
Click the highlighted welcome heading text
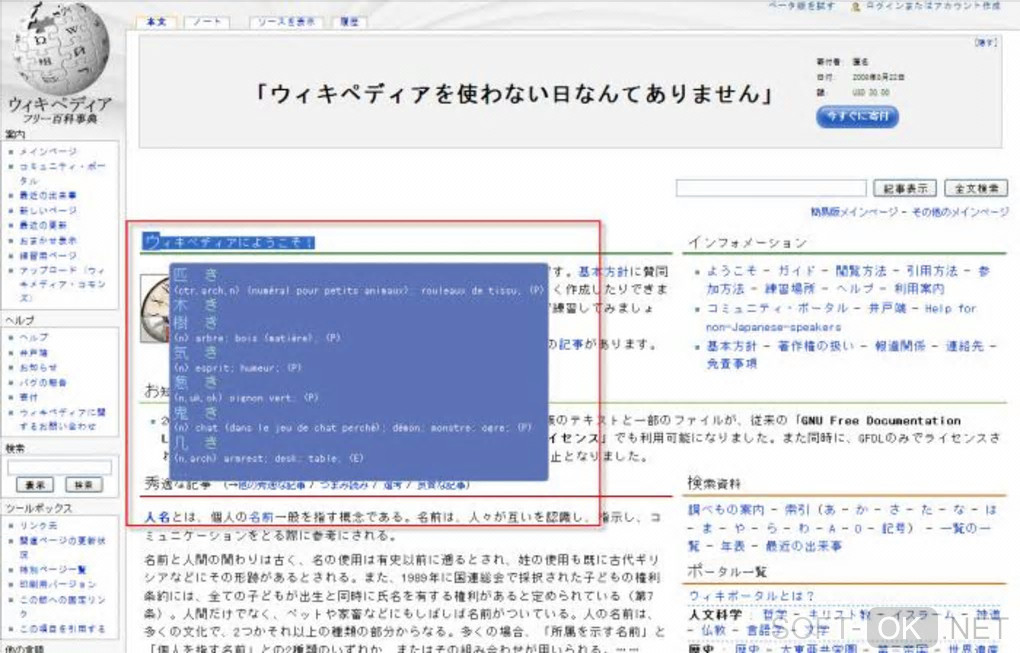(228, 242)
